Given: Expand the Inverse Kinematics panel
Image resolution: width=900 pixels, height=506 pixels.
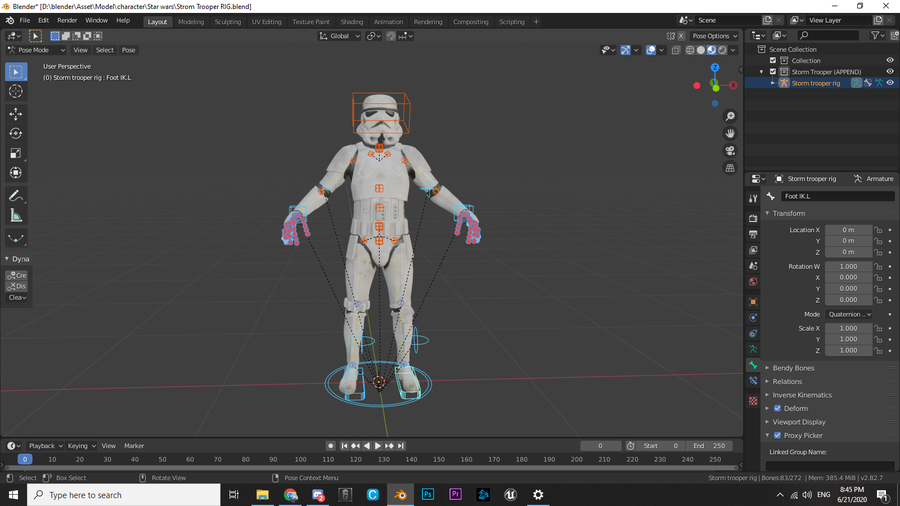Looking at the screenshot, I should (802, 395).
